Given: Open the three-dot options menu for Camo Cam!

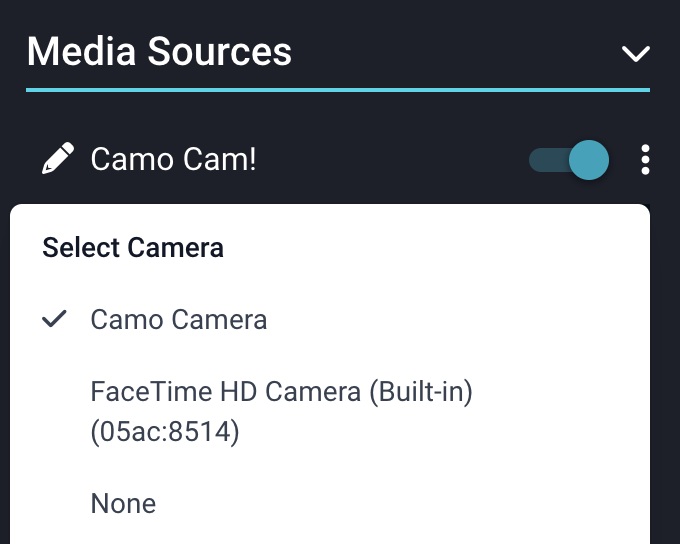Looking at the screenshot, I should click(x=646, y=159).
